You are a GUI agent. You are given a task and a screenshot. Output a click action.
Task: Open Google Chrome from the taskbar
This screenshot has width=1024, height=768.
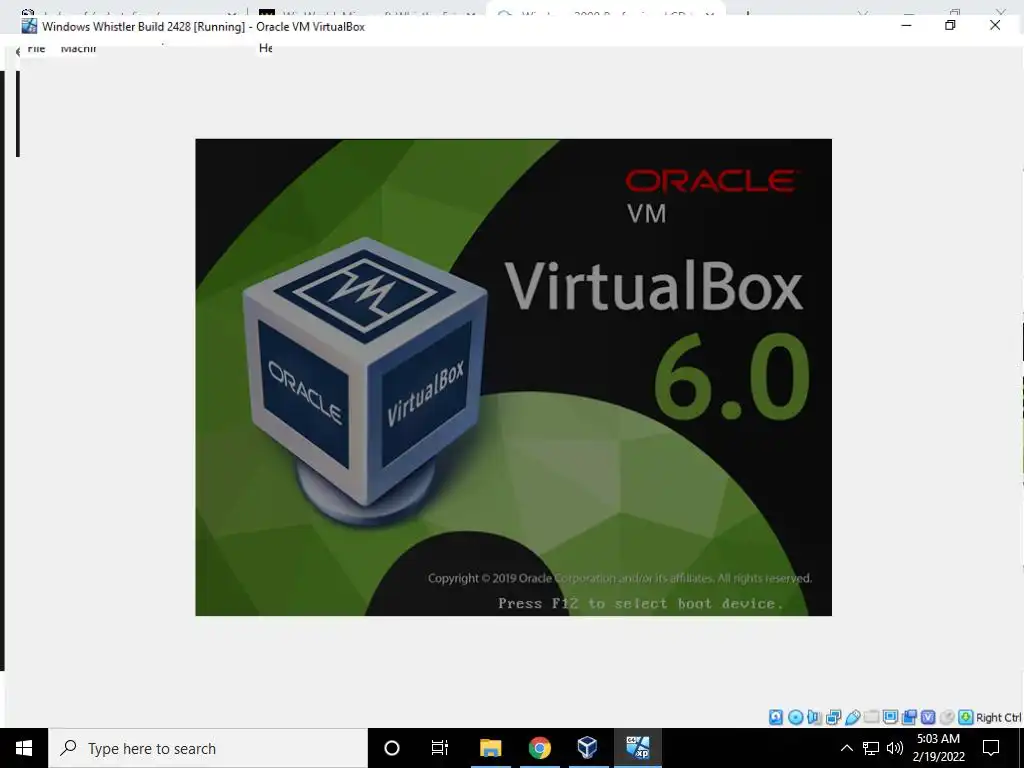tap(539, 748)
